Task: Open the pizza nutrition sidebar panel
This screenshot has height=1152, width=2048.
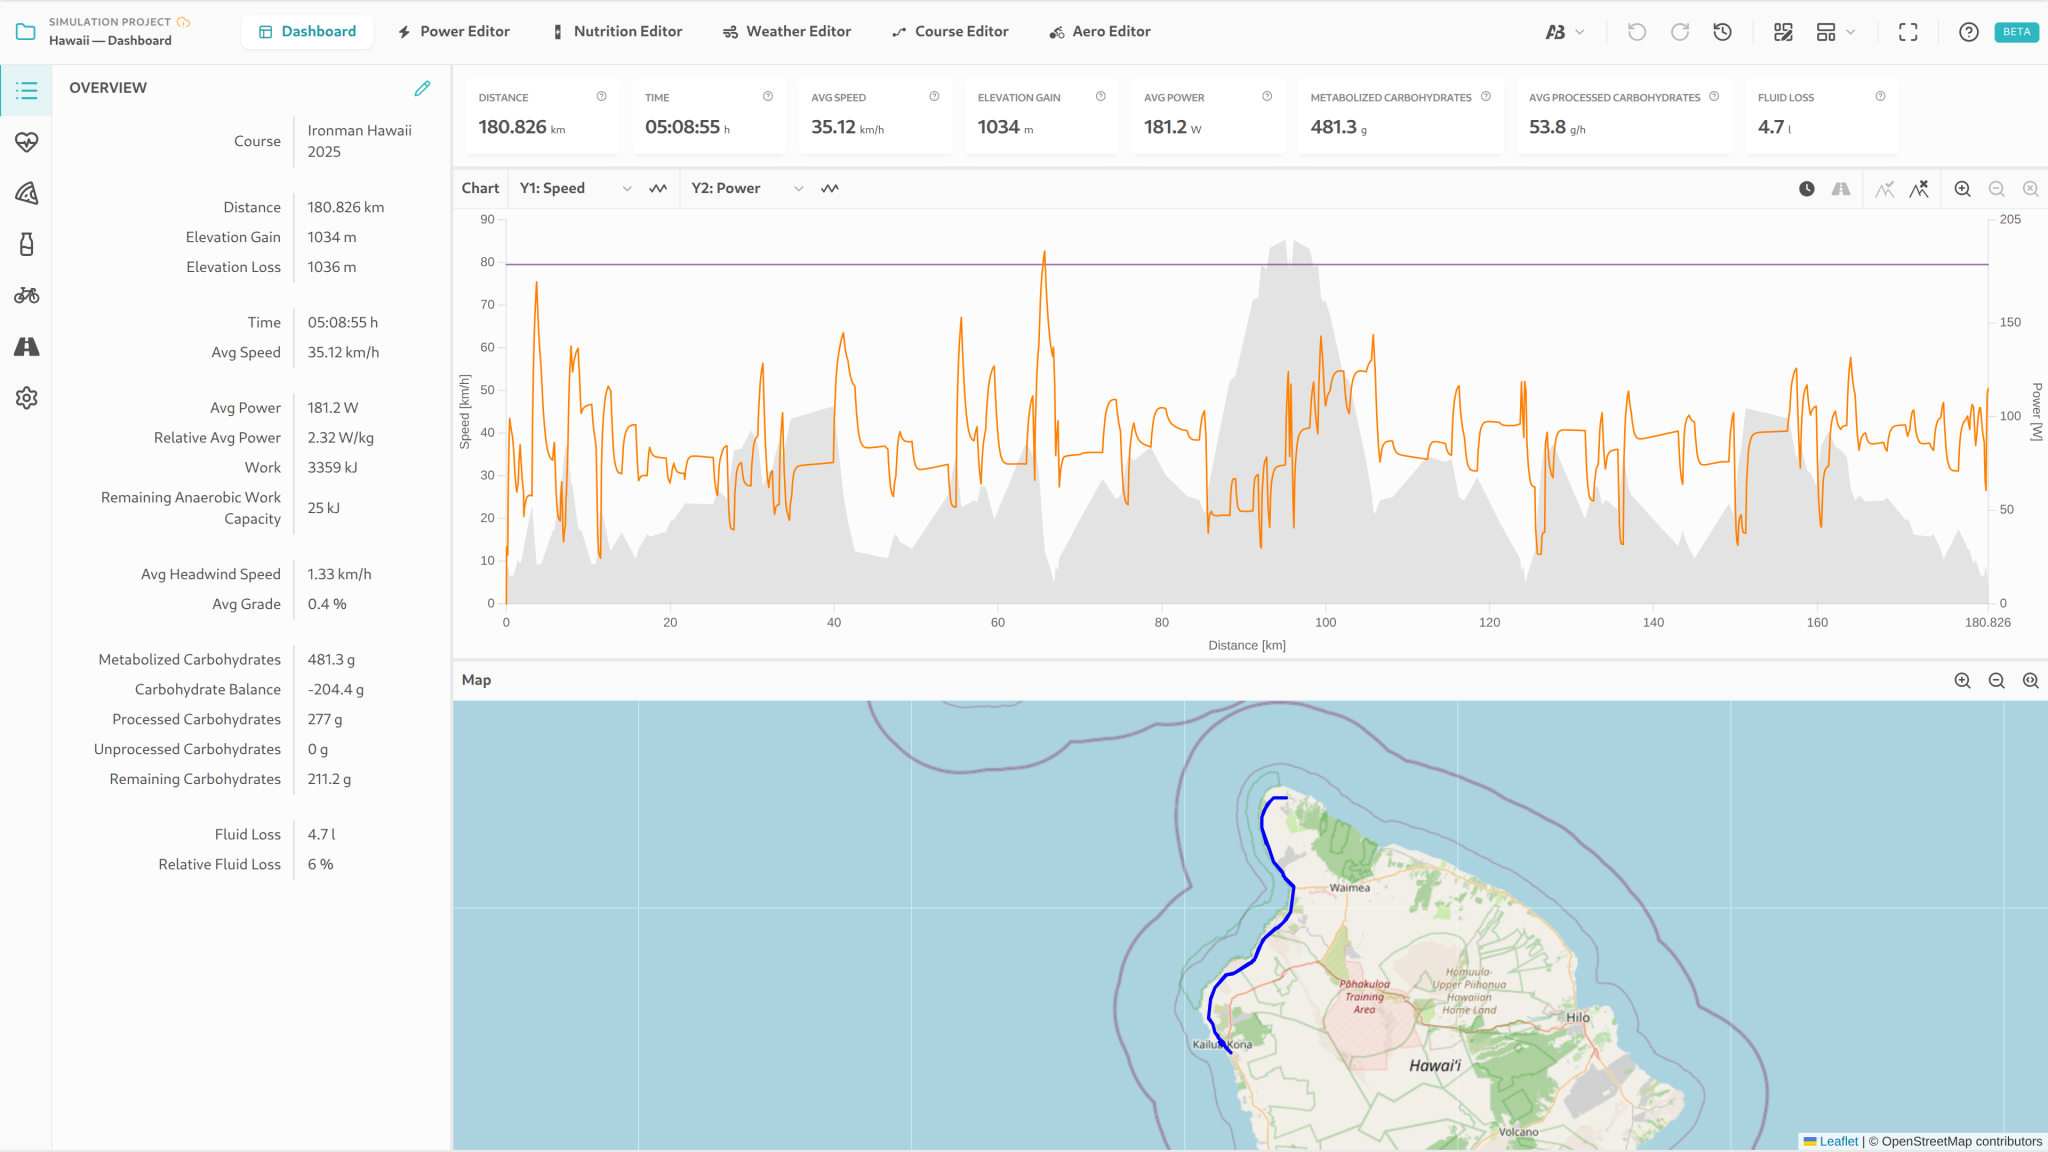Action: [27, 193]
